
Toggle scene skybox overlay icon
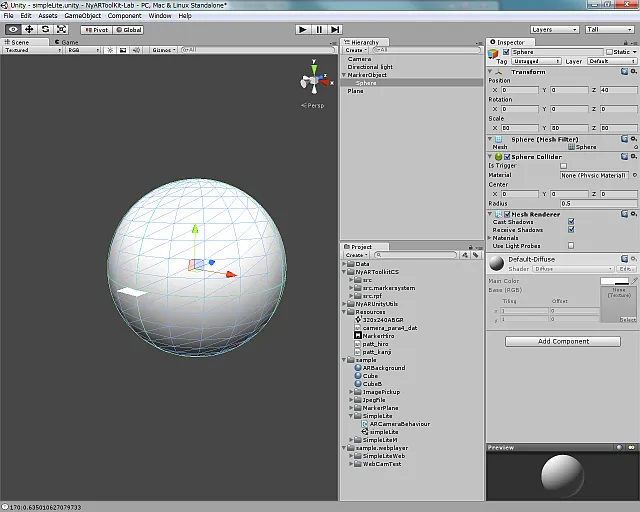[123, 50]
